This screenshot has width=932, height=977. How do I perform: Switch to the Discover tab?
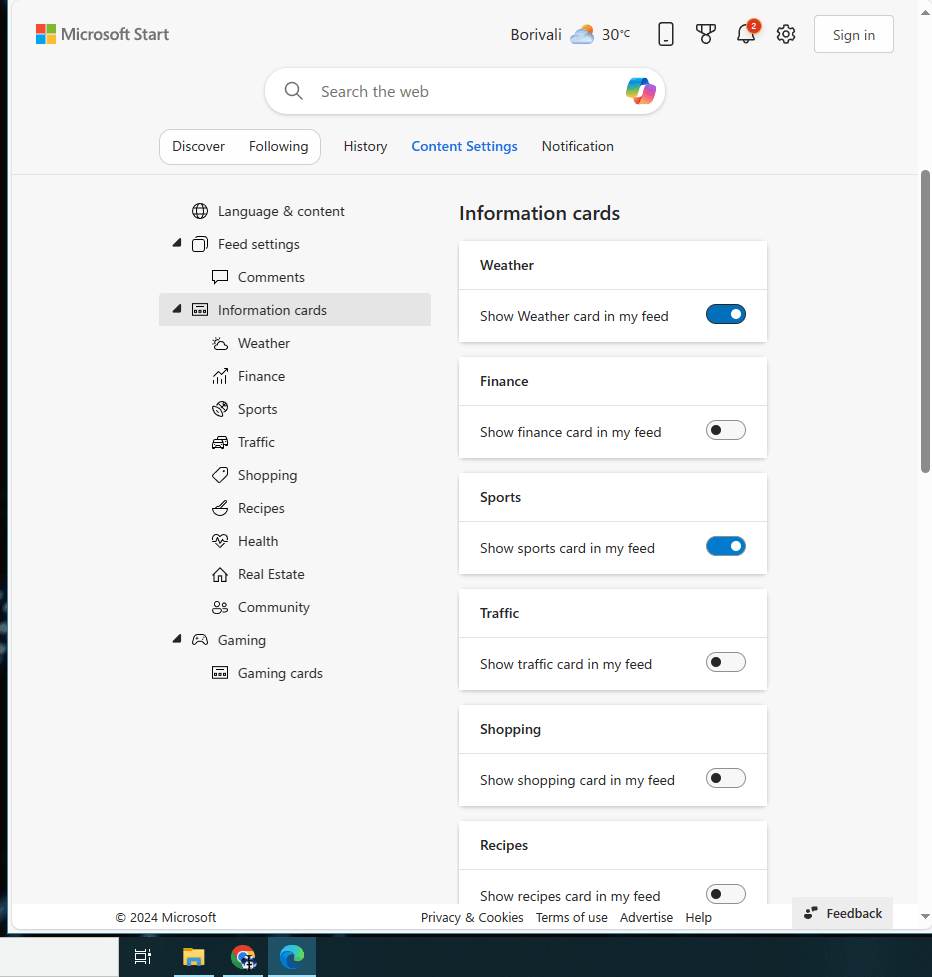(x=198, y=146)
